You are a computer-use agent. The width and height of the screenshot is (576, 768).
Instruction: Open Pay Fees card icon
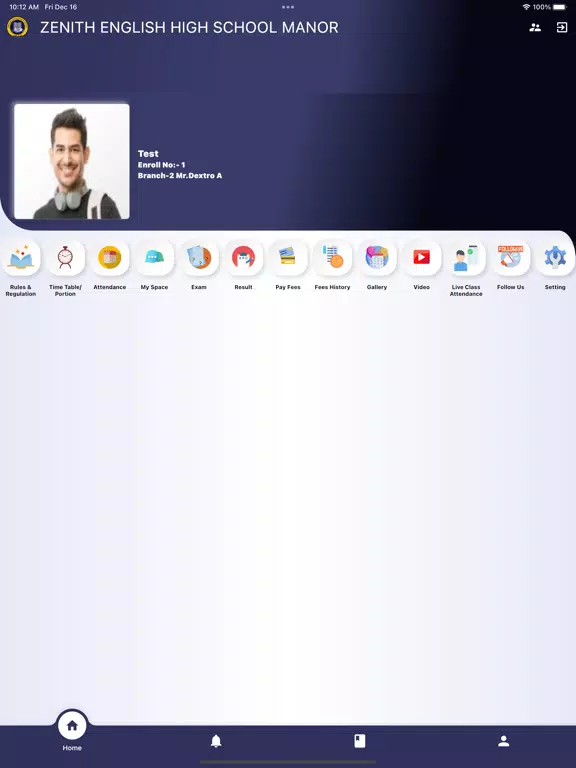pyautogui.click(x=288, y=258)
